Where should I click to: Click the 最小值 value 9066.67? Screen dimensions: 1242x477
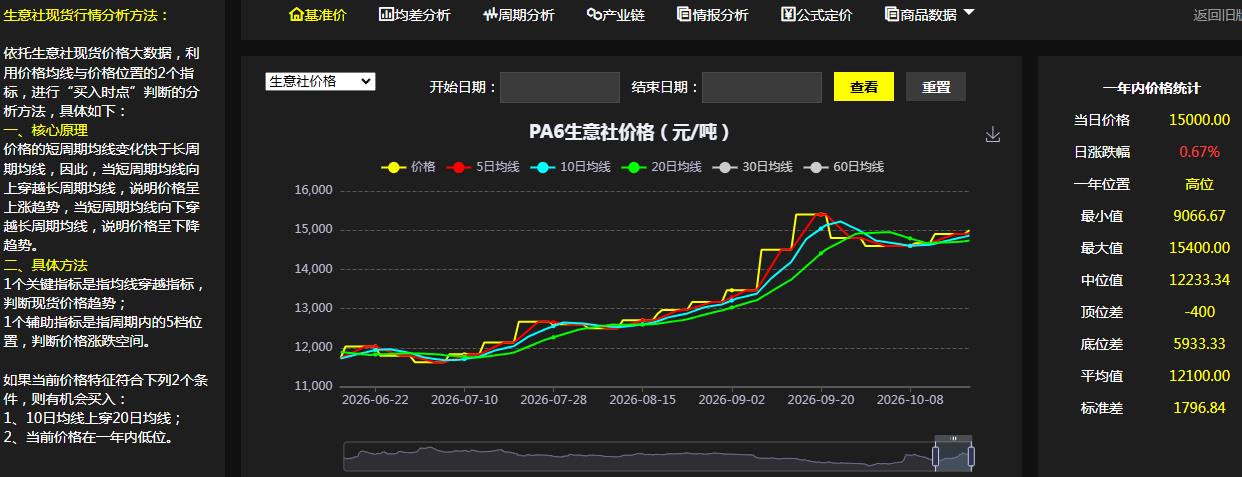(x=1199, y=216)
